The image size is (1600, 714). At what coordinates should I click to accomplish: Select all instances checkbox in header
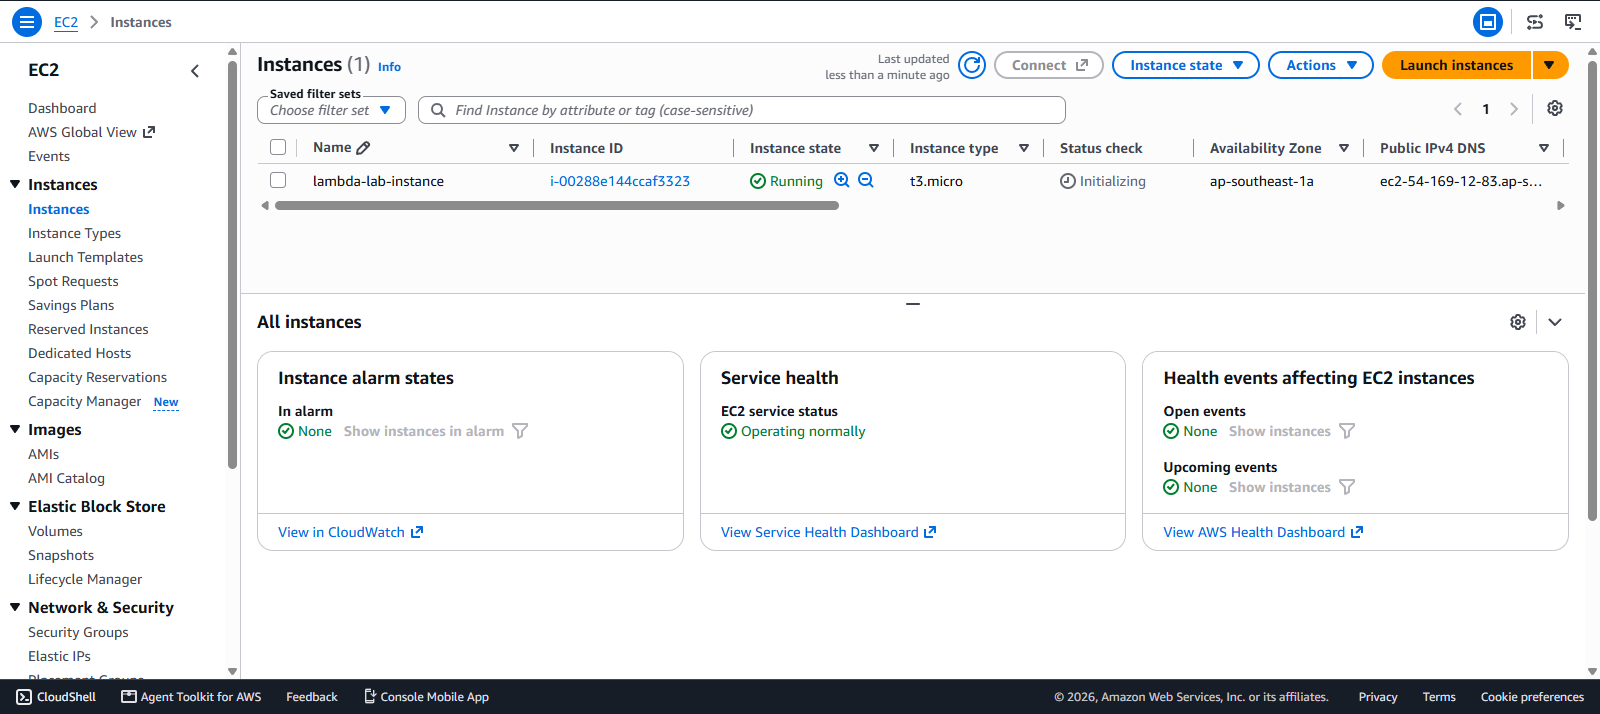(278, 147)
